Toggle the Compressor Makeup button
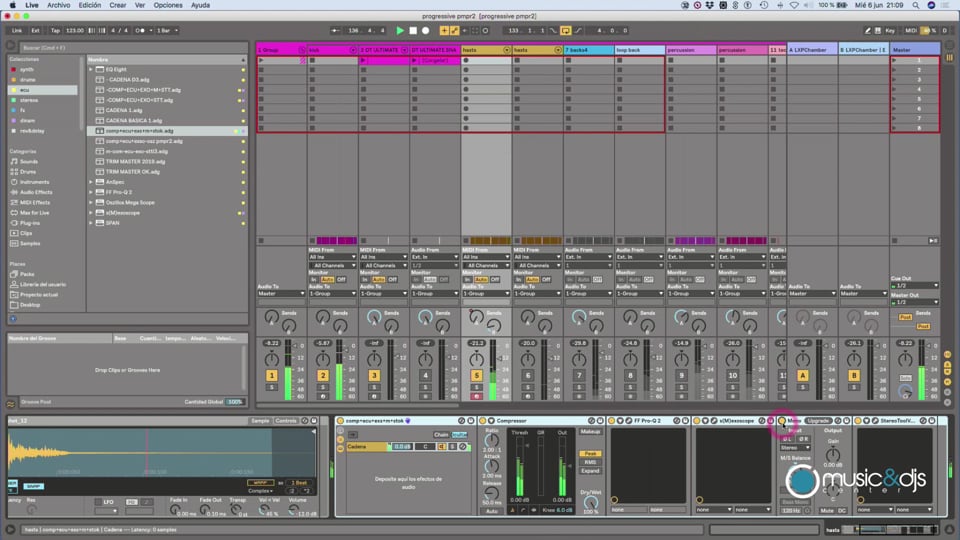This screenshot has width=960, height=540. pyautogui.click(x=590, y=432)
